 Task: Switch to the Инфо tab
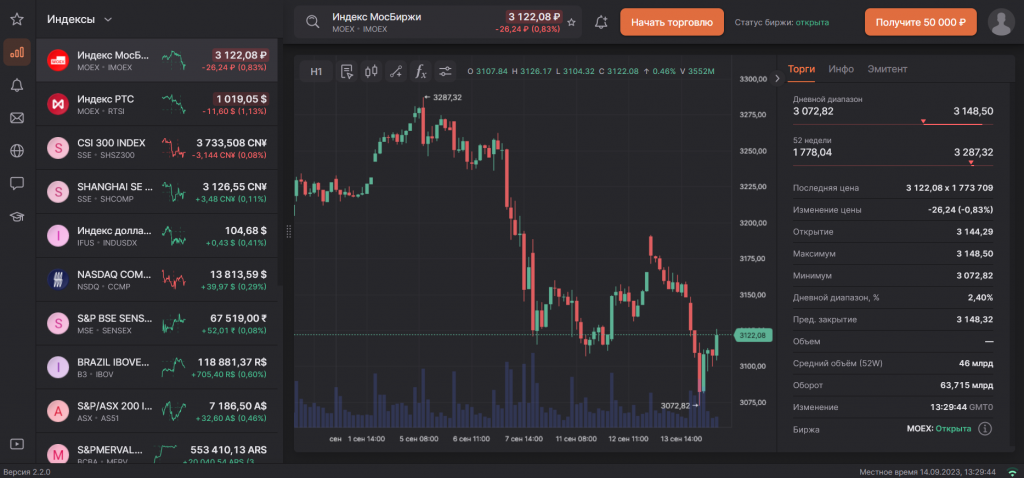point(841,69)
